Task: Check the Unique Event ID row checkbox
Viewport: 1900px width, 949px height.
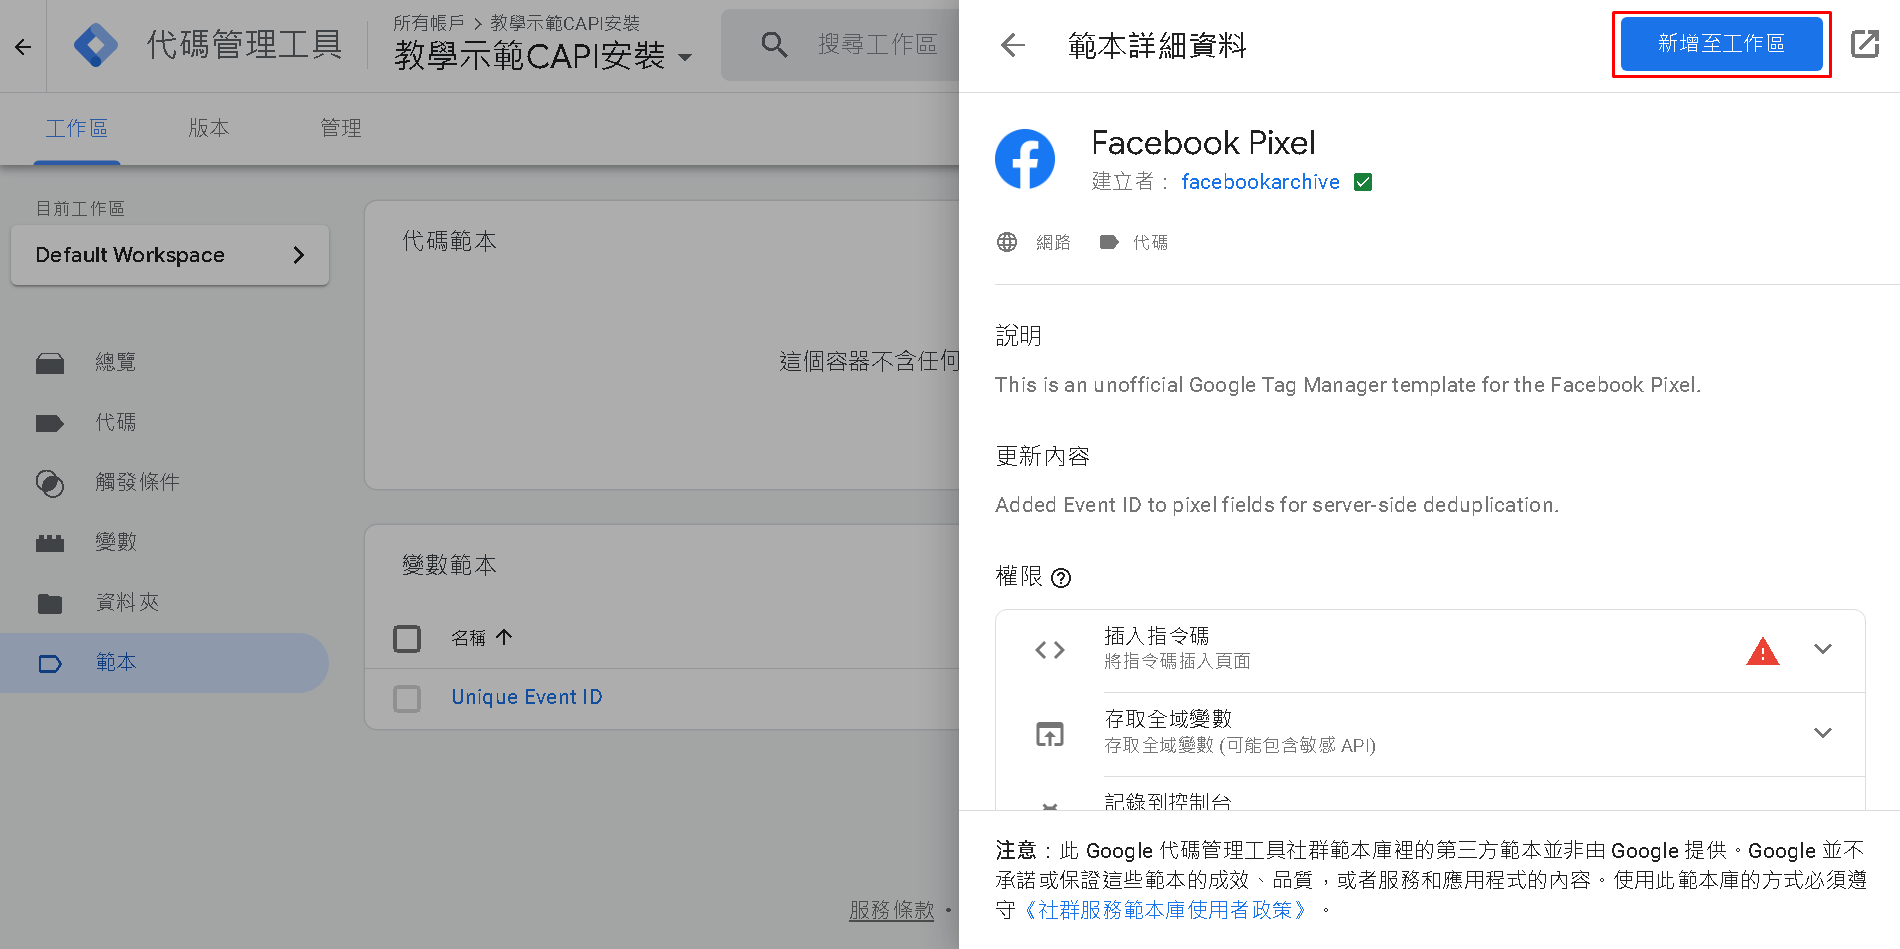Action: (407, 698)
